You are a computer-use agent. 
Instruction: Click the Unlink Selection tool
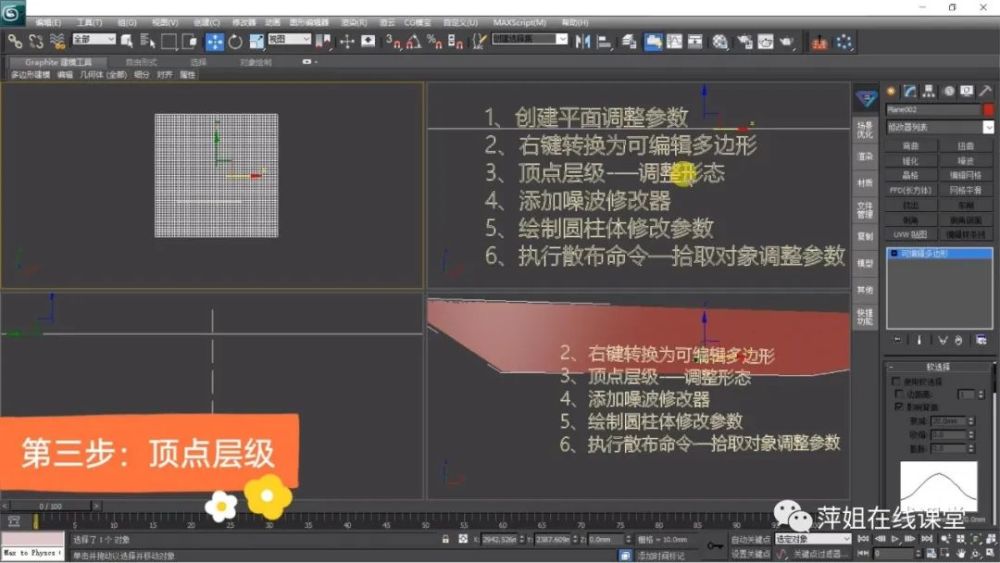[36, 42]
